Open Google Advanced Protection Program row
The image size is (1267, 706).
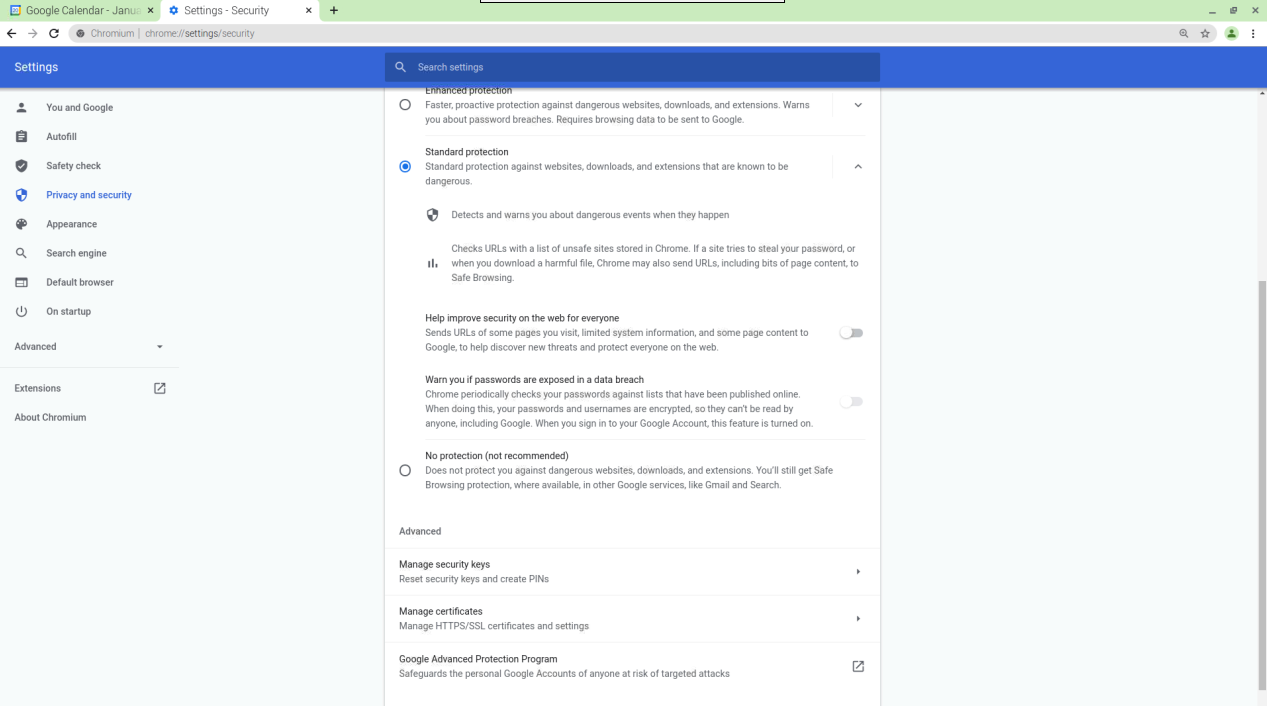pyautogui.click(x=632, y=666)
